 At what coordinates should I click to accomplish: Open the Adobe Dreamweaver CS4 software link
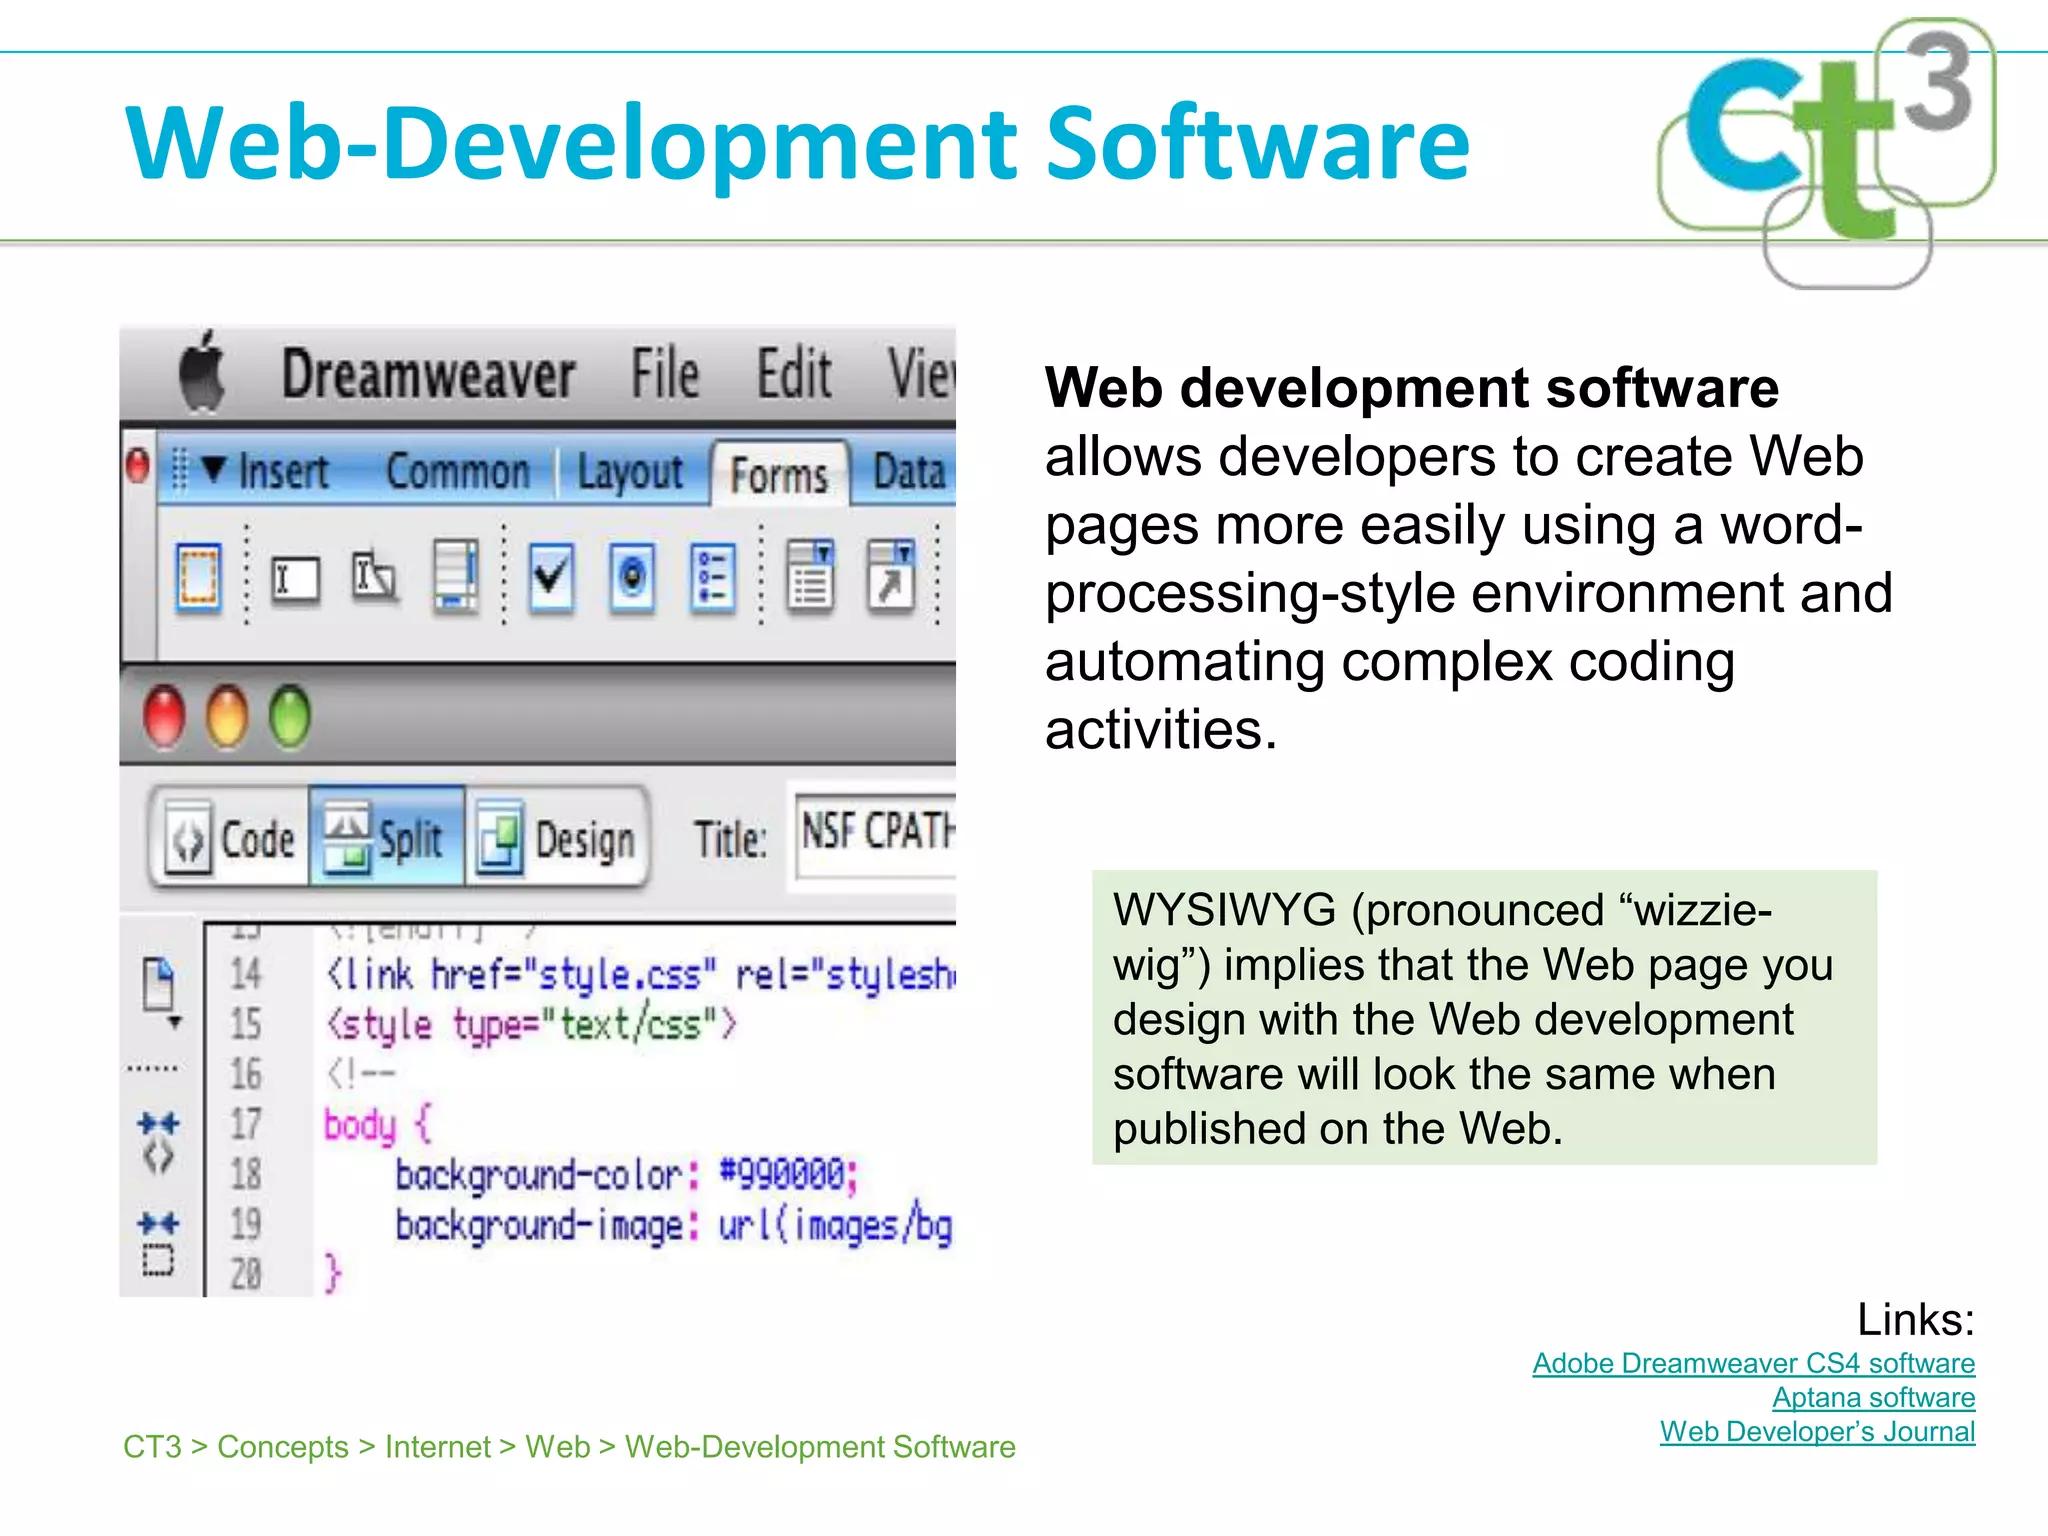1754,1363
